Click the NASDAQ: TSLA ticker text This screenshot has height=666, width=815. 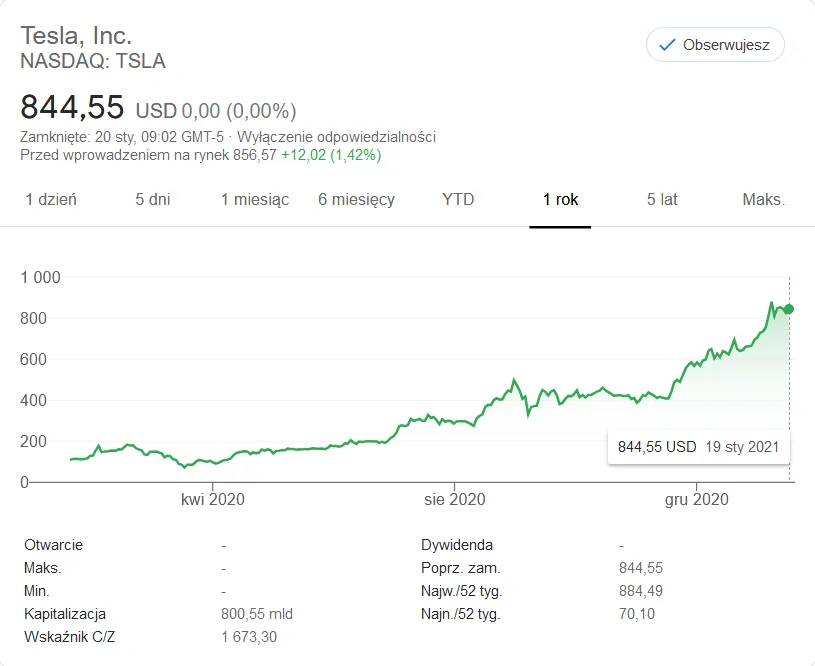93,61
